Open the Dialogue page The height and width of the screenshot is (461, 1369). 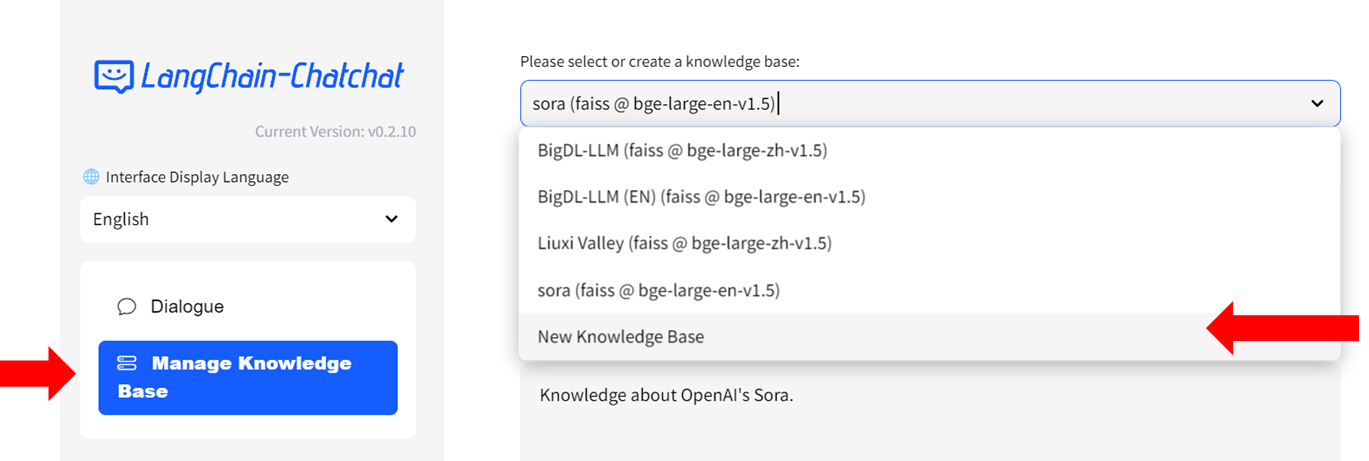click(186, 306)
